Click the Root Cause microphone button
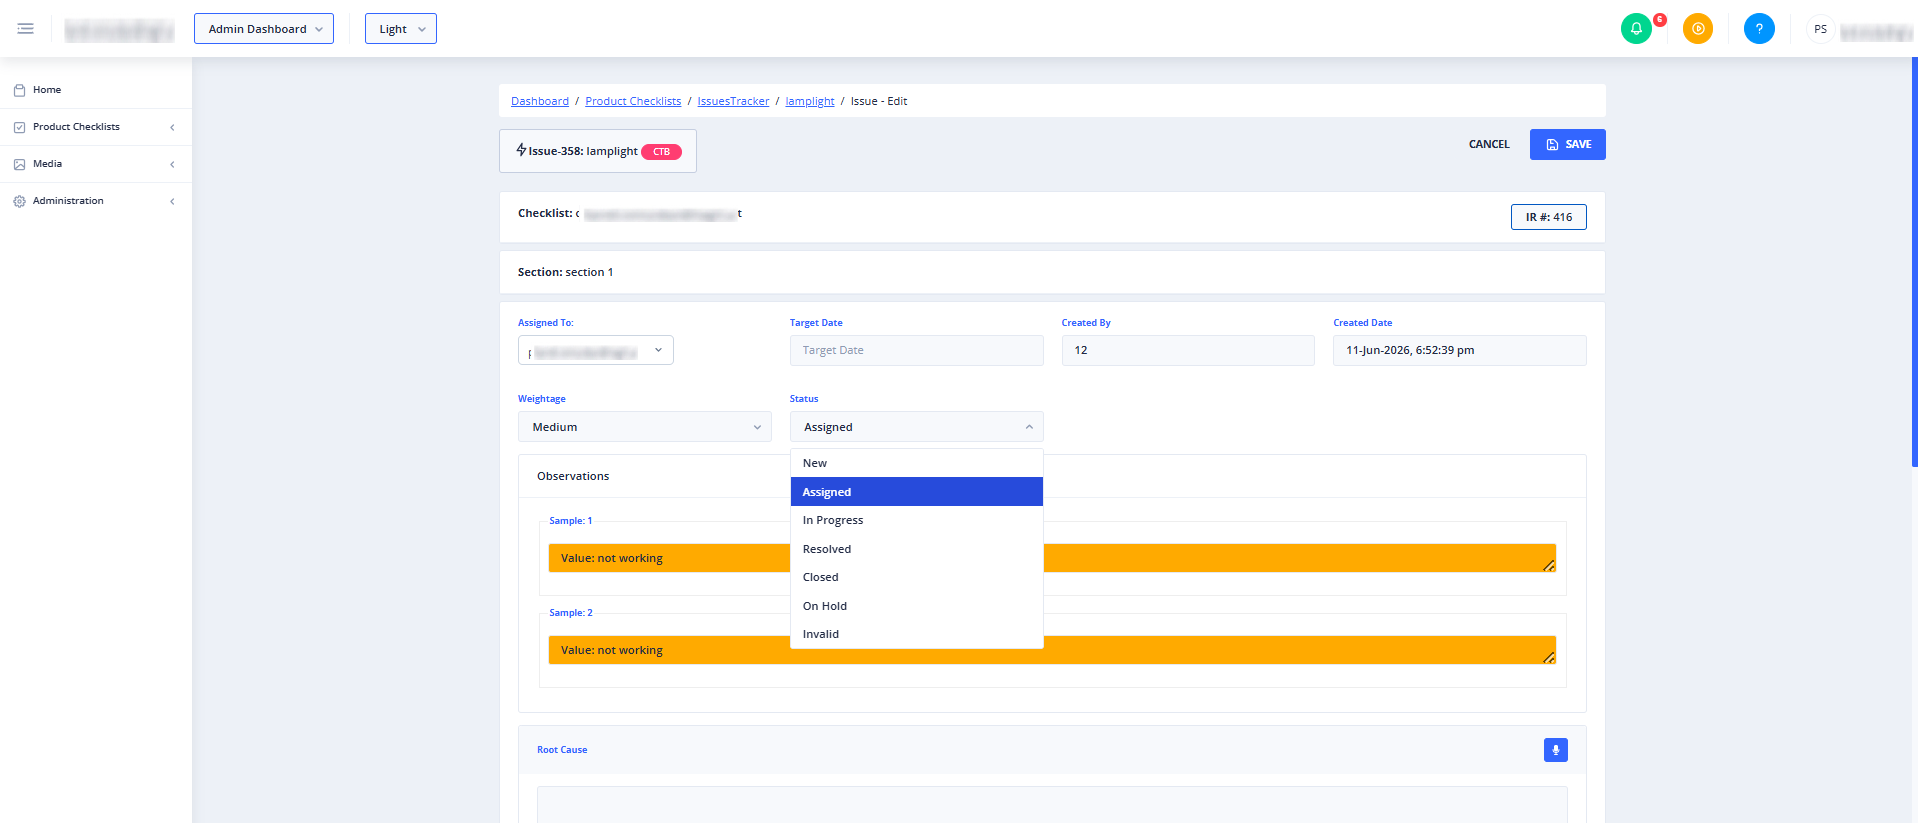 (x=1555, y=750)
